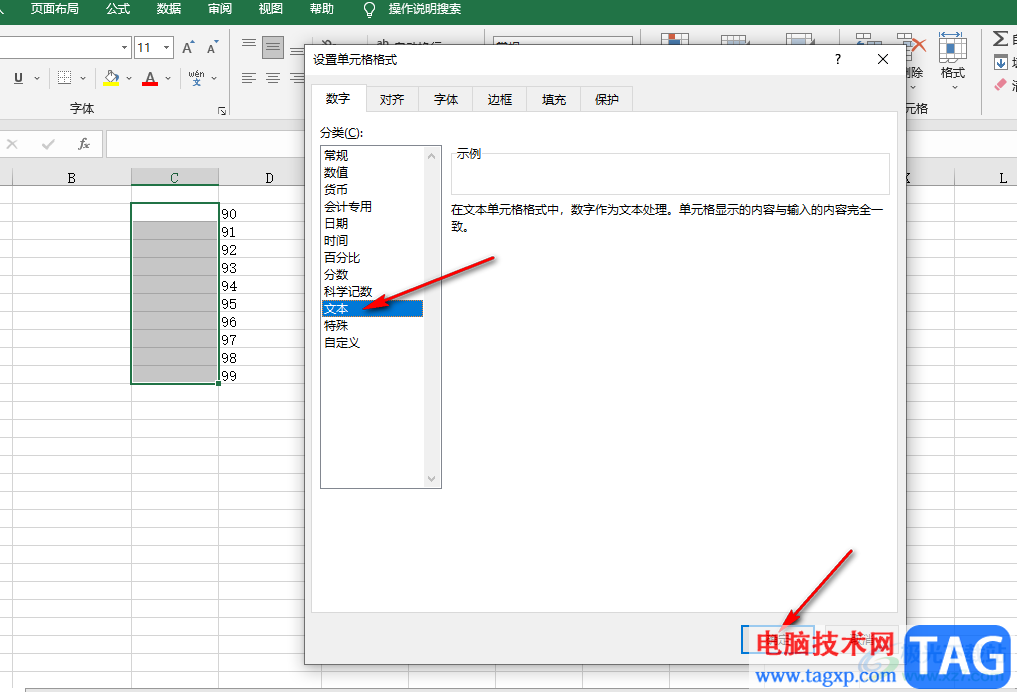The width and height of the screenshot is (1017, 692).
Task: Select column C header
Action: coord(174,177)
